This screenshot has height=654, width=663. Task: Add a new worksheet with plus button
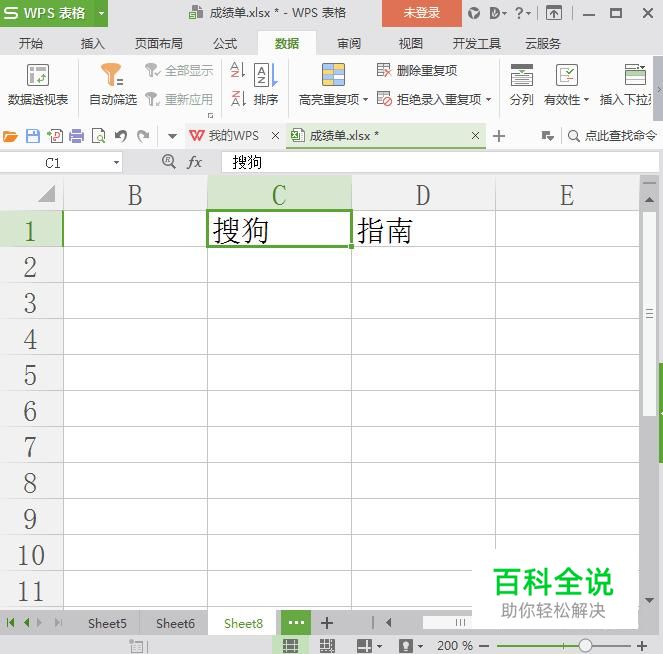click(327, 623)
